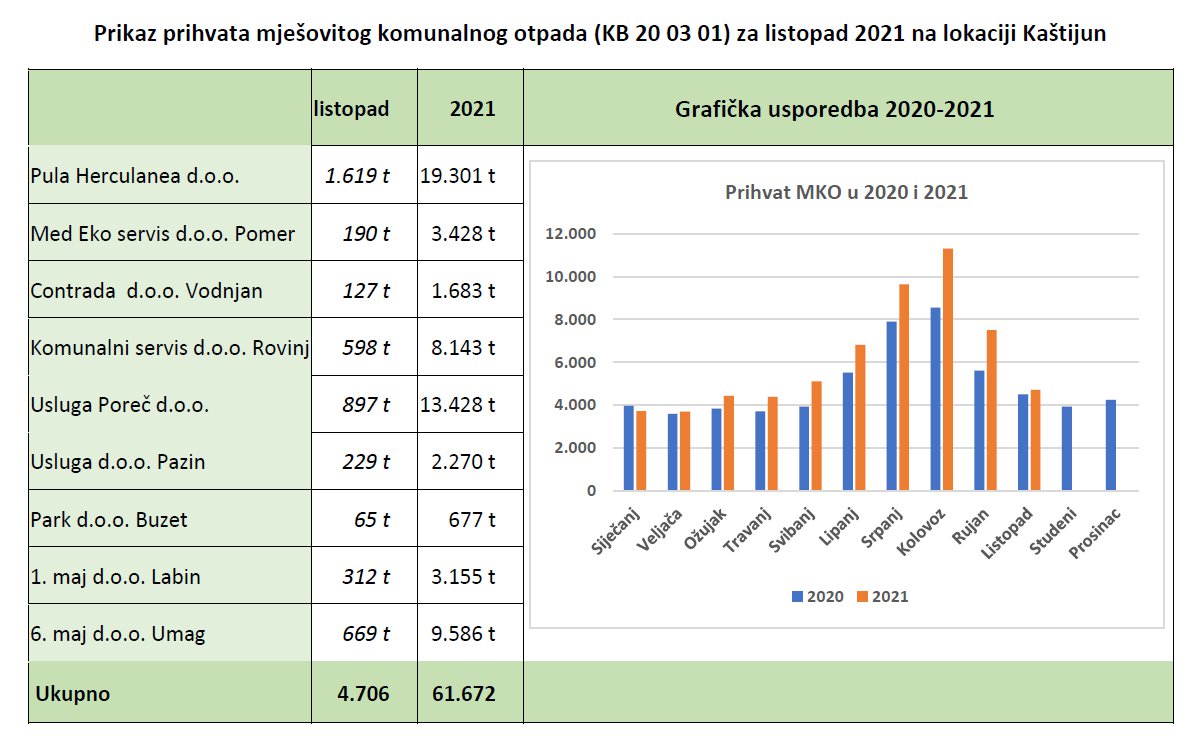Click the "Svibanj" month axis label

(792, 530)
